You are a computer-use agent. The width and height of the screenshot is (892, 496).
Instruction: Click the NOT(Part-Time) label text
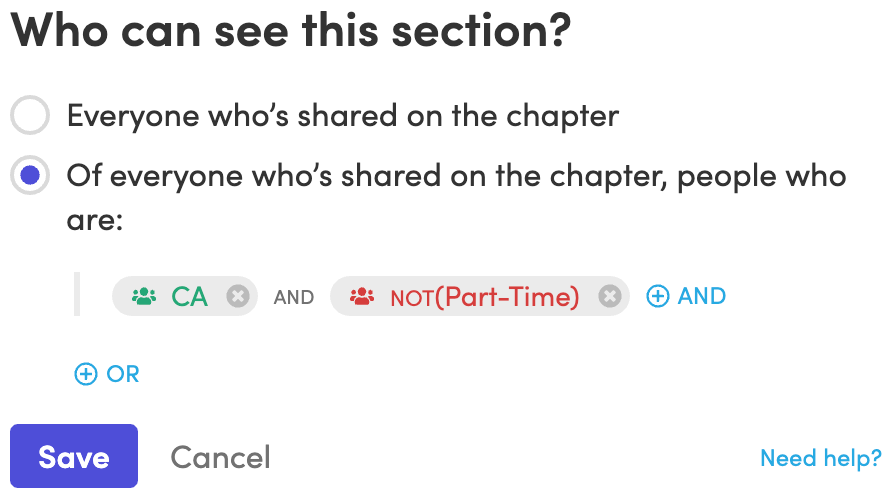[485, 297]
